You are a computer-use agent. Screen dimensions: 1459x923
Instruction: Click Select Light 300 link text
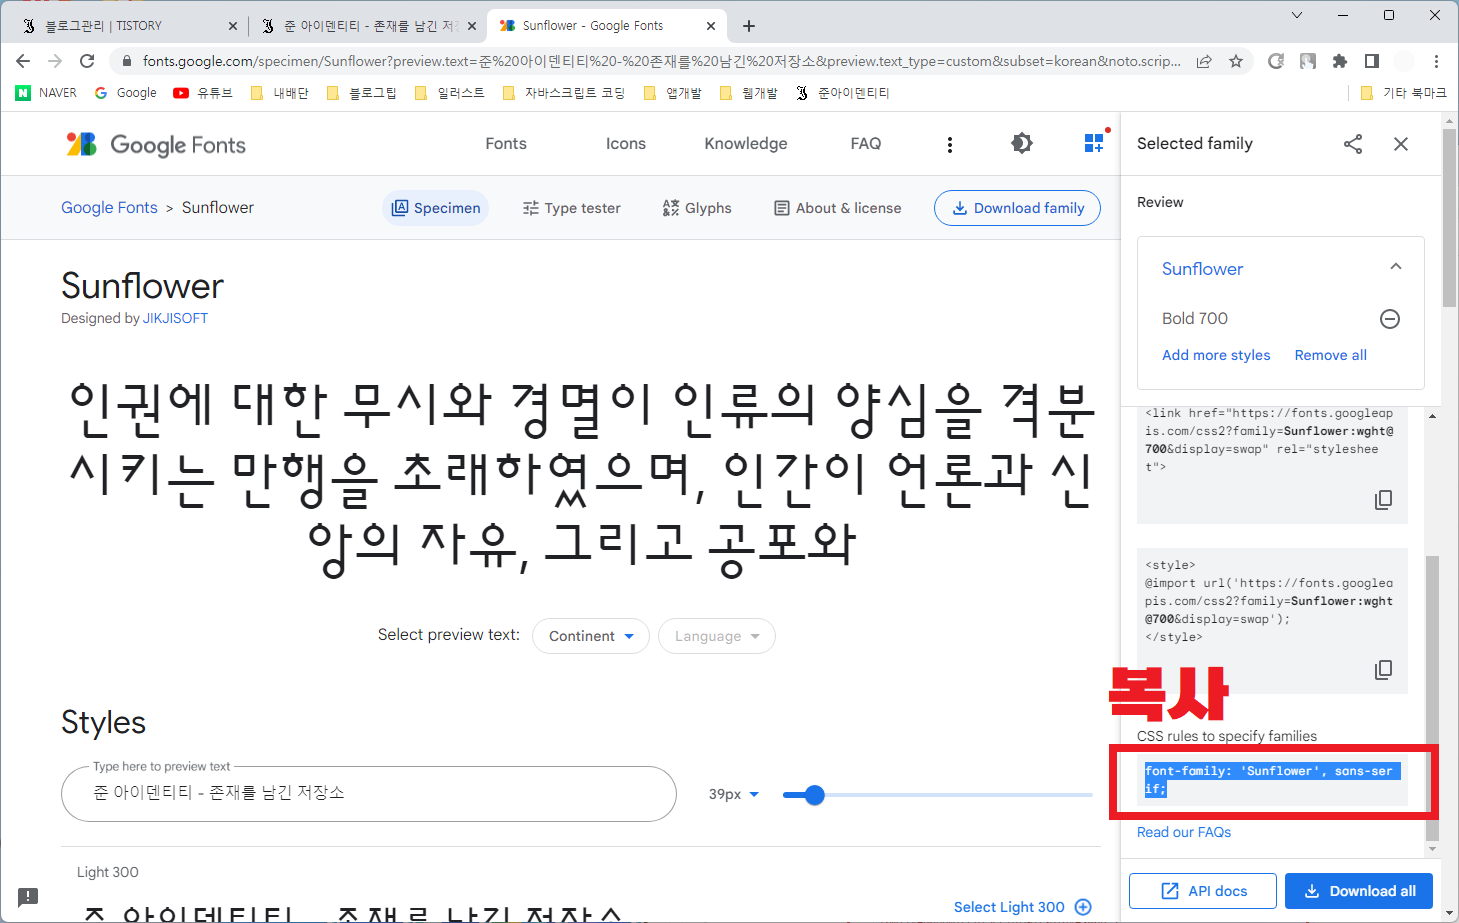click(x=1009, y=907)
